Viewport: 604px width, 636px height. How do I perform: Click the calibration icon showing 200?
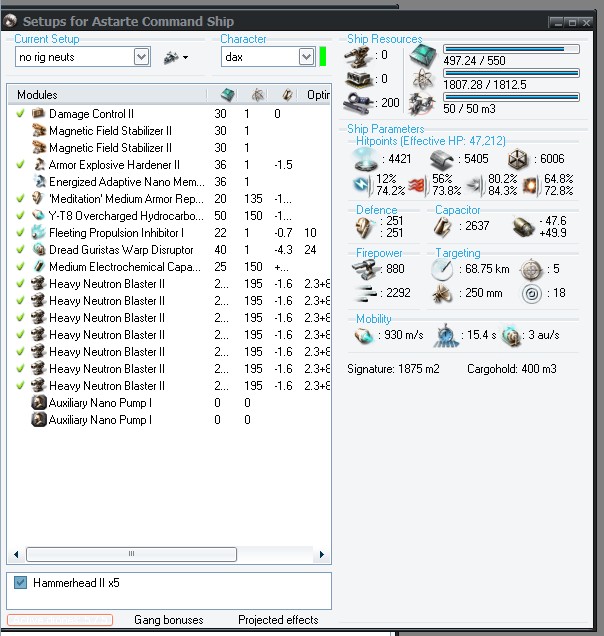click(357, 103)
